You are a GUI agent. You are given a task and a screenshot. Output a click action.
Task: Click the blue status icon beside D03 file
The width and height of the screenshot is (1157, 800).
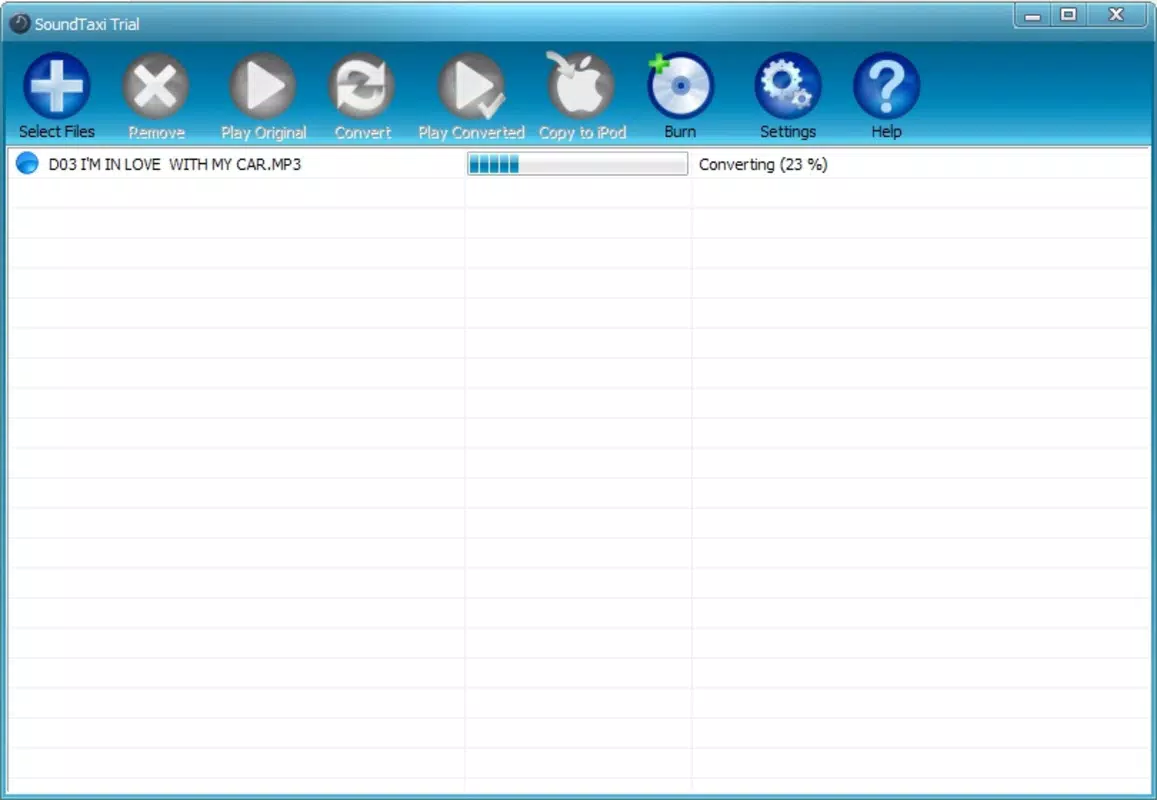(27, 163)
